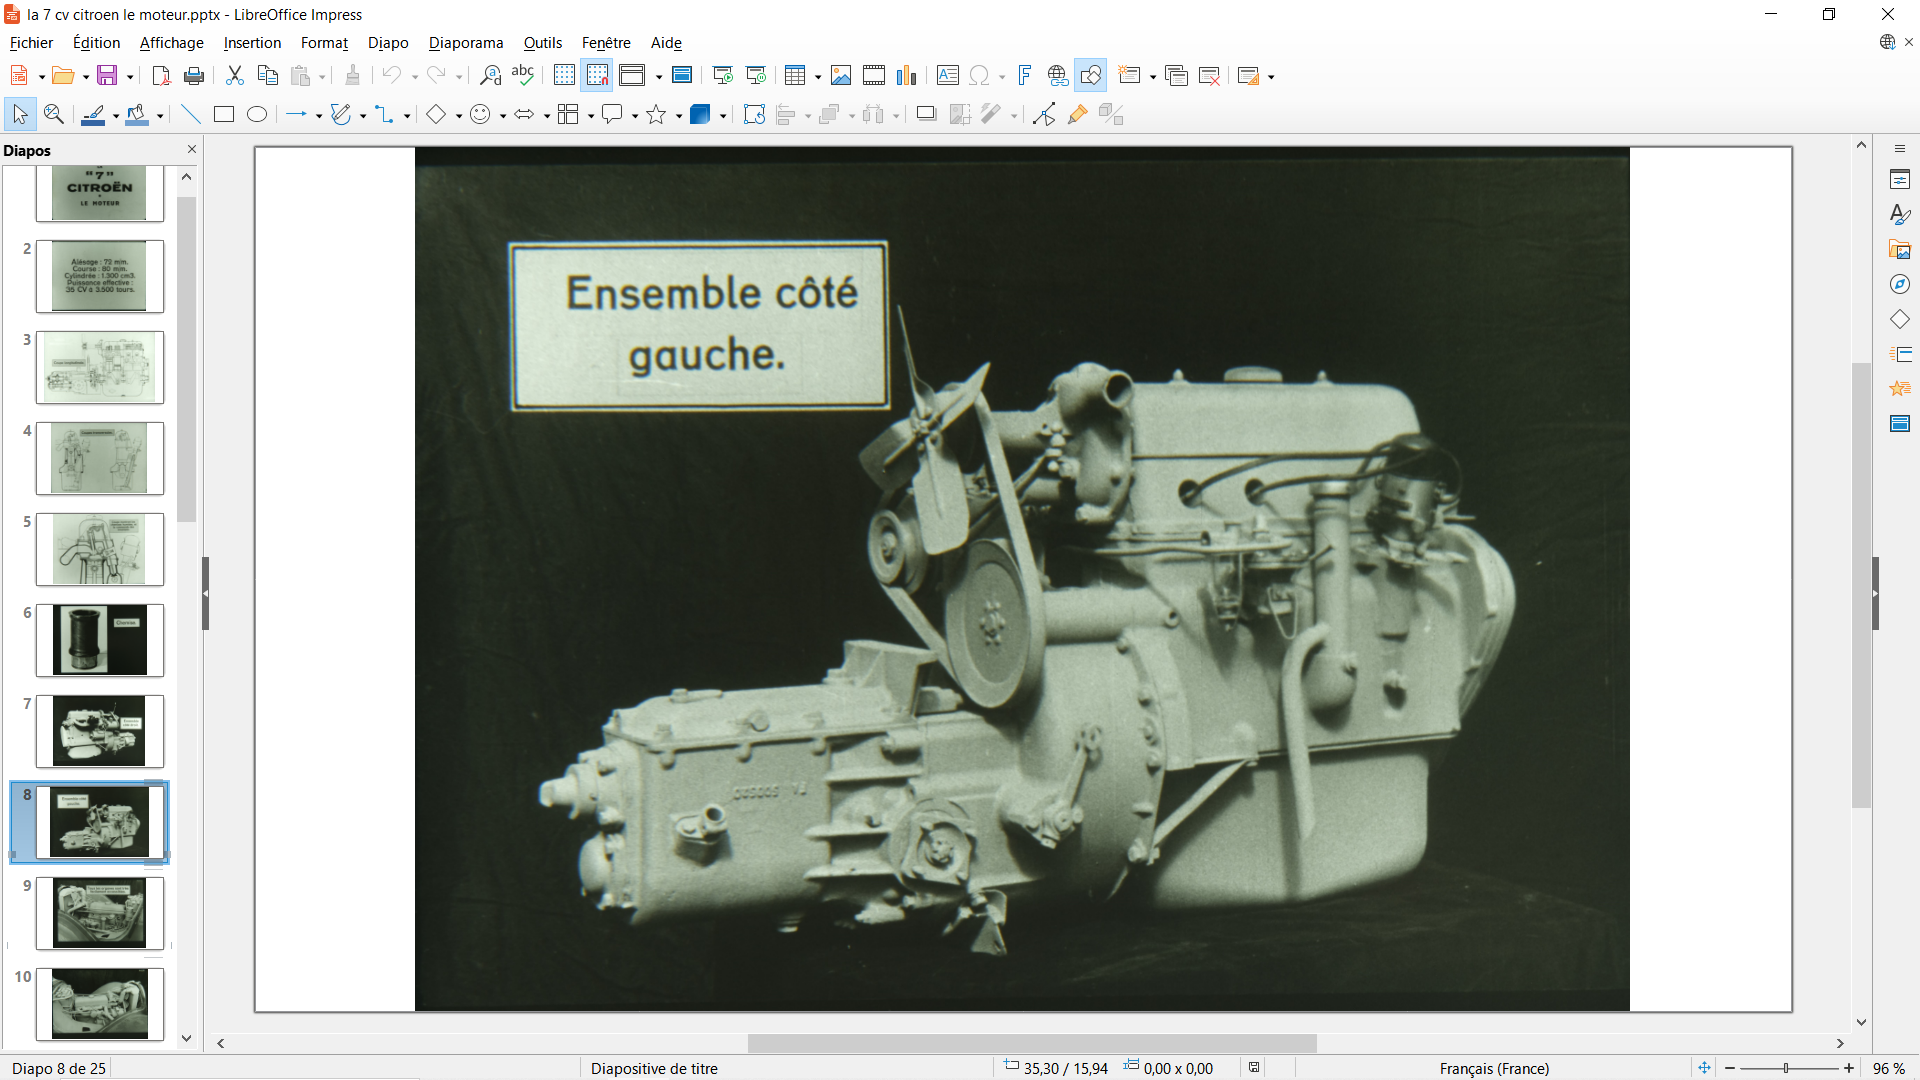Image resolution: width=1920 pixels, height=1080 pixels.
Task: Expand the Stars and Banners shapes dropdown
Action: 679,116
